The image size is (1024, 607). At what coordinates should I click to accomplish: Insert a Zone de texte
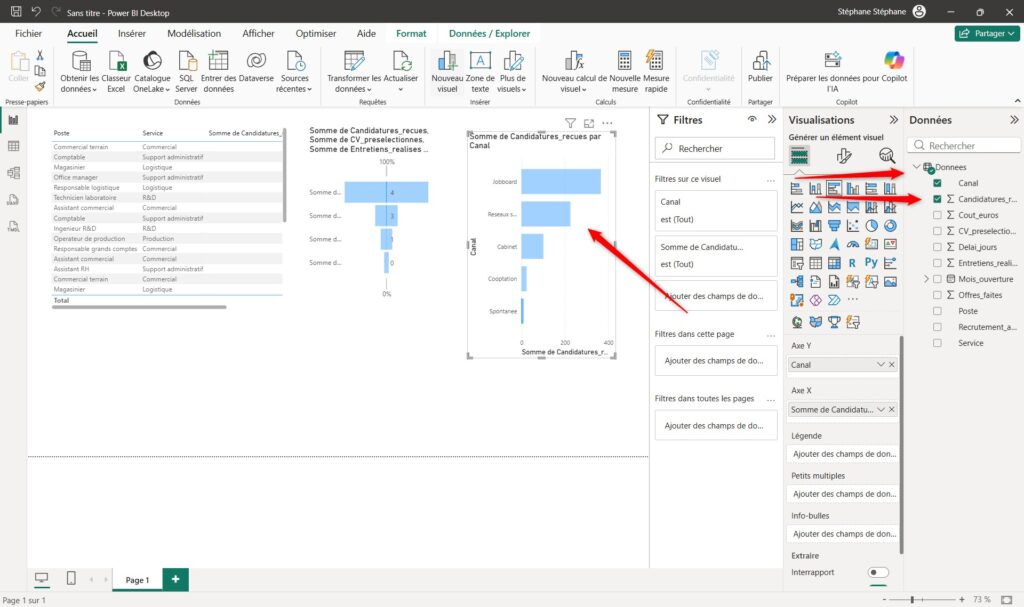[480, 72]
